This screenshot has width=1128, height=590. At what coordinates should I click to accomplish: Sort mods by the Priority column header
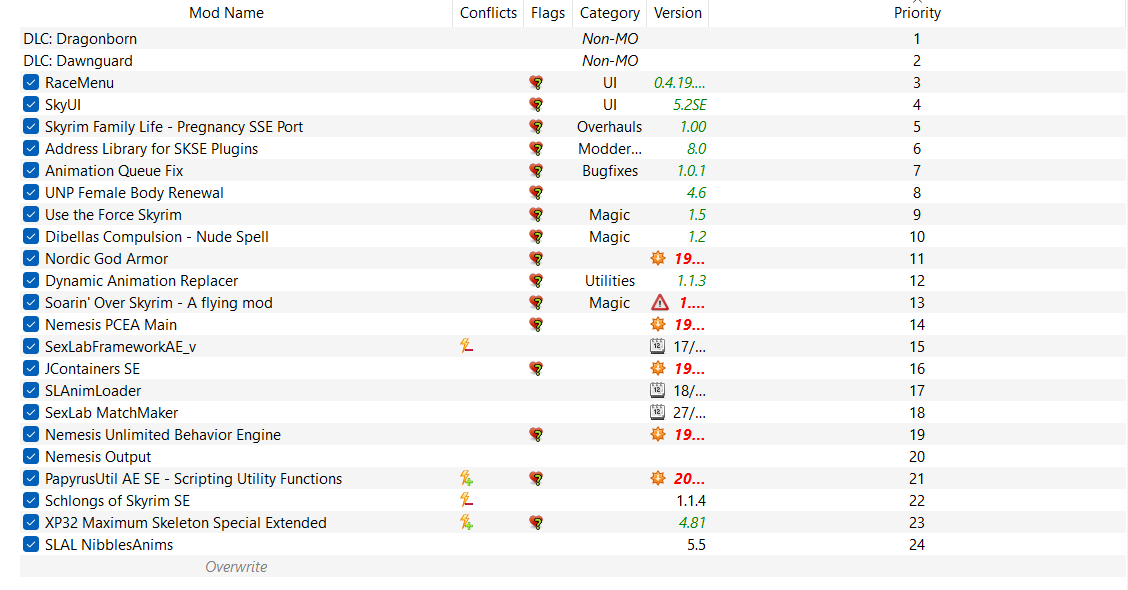point(916,13)
